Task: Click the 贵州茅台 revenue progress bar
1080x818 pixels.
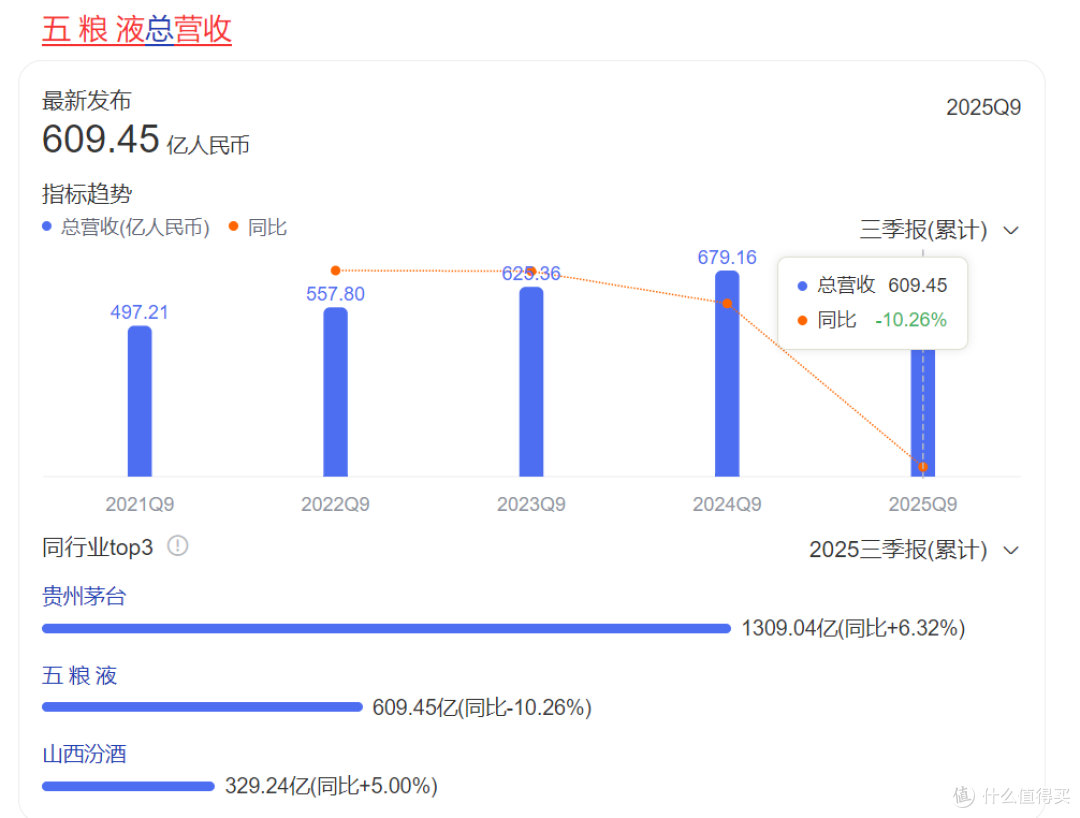Action: click(x=386, y=629)
